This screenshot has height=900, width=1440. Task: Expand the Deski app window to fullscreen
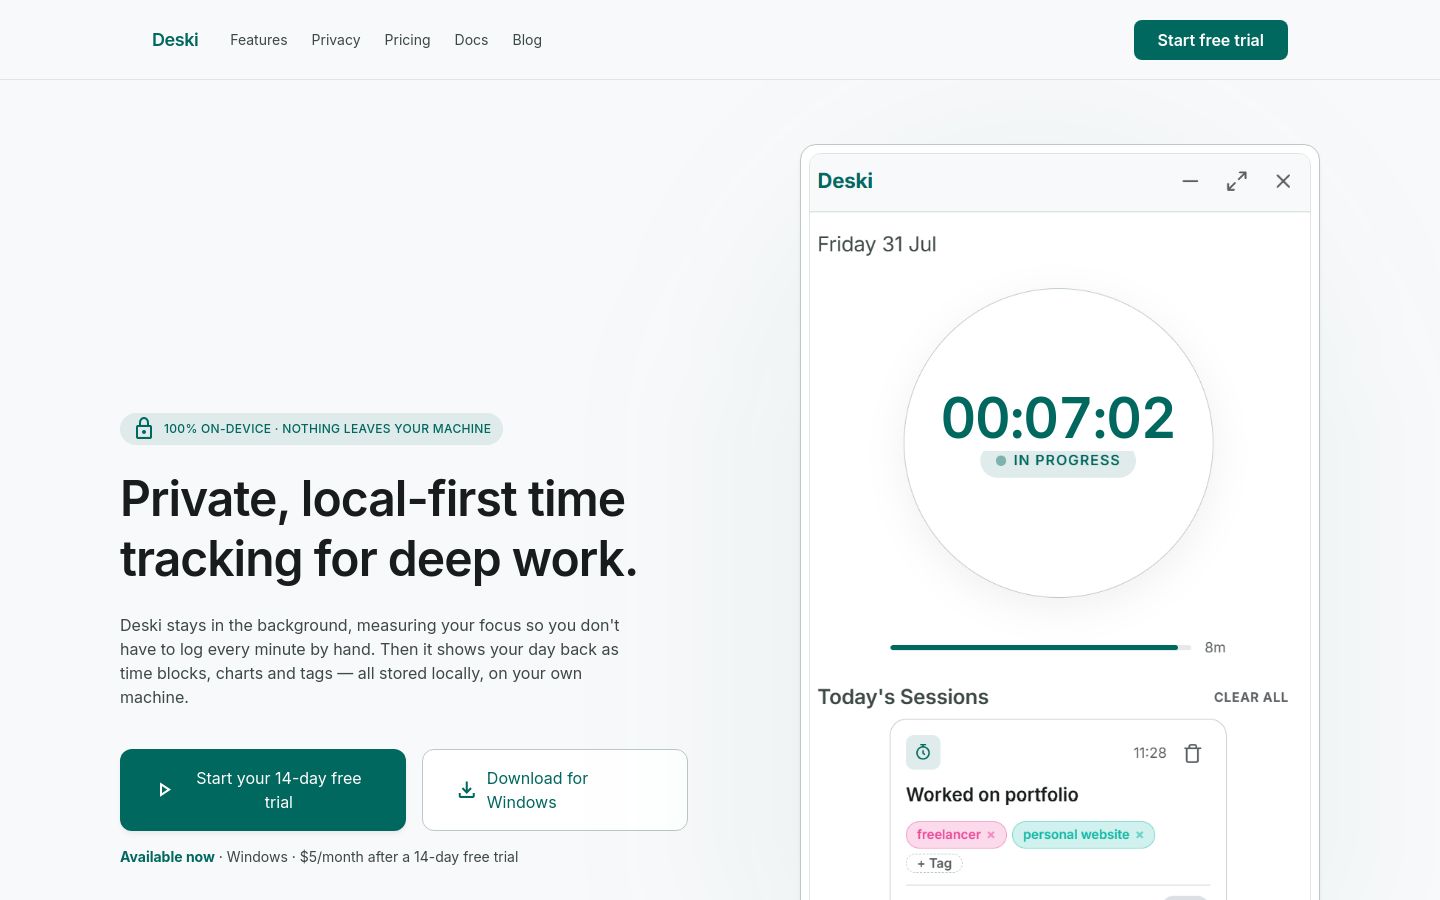click(x=1237, y=181)
